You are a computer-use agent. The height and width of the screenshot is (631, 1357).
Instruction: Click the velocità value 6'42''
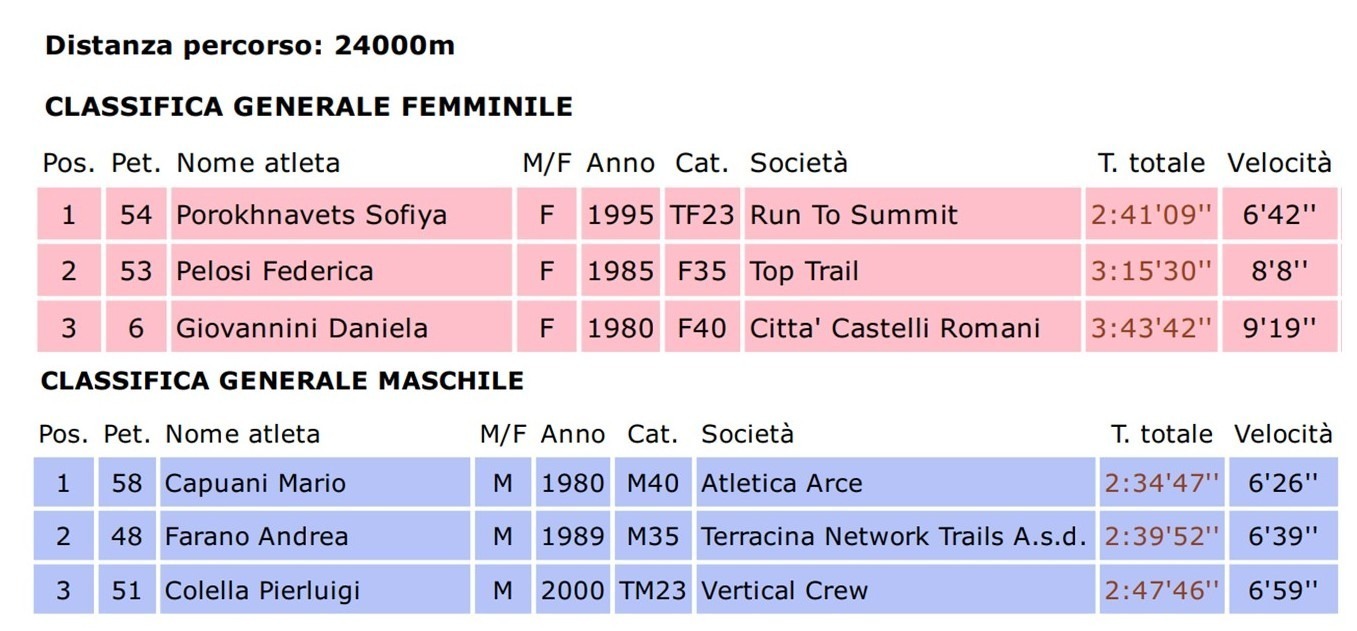(x=1279, y=214)
